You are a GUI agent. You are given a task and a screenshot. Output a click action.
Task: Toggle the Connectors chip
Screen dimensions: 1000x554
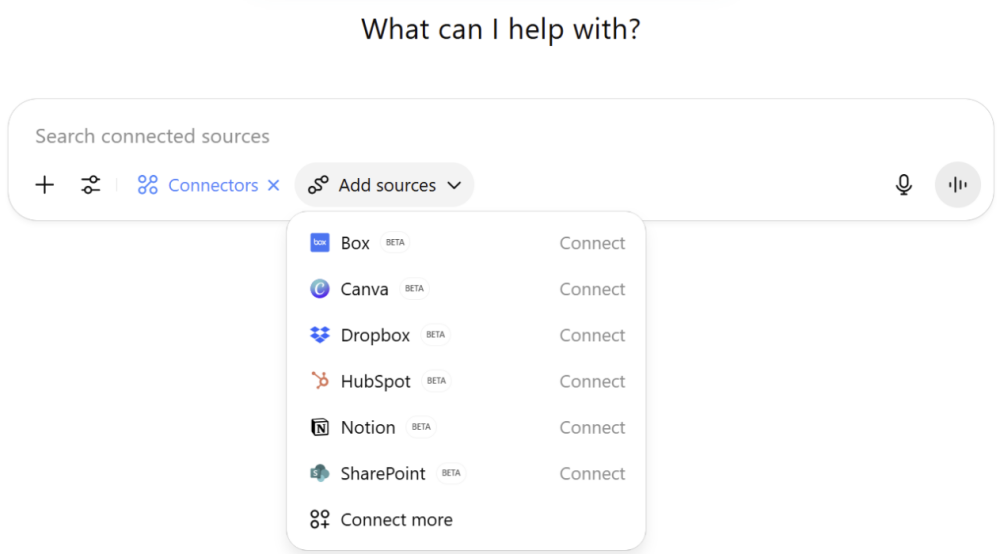point(198,185)
